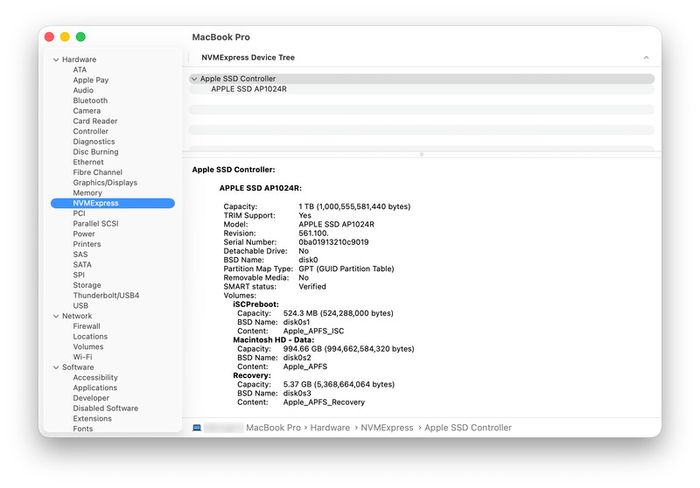Image resolution: width=700 pixels, height=488 pixels.
Task: Open the USB hardware category
Action: (x=80, y=306)
